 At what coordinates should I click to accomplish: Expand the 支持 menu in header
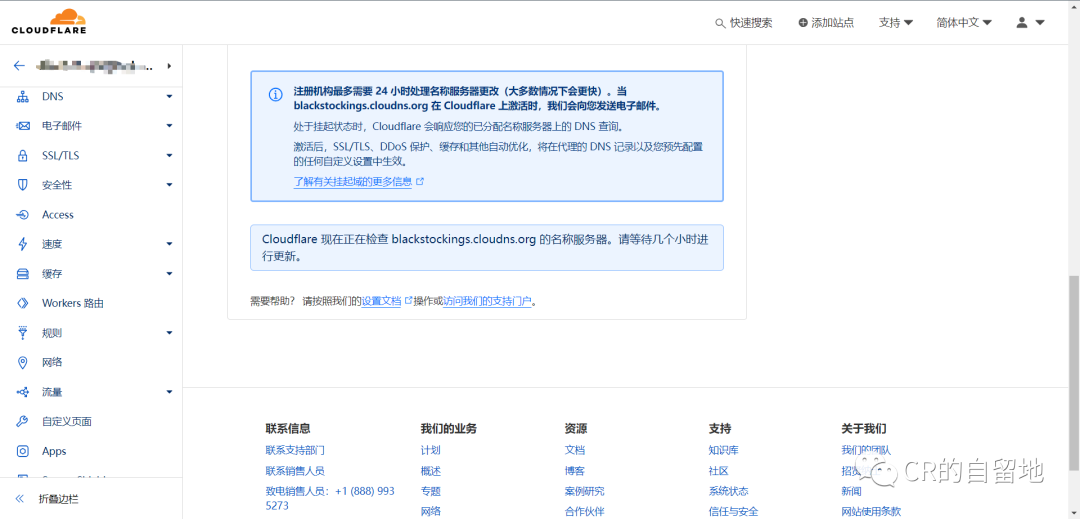[x=895, y=22]
